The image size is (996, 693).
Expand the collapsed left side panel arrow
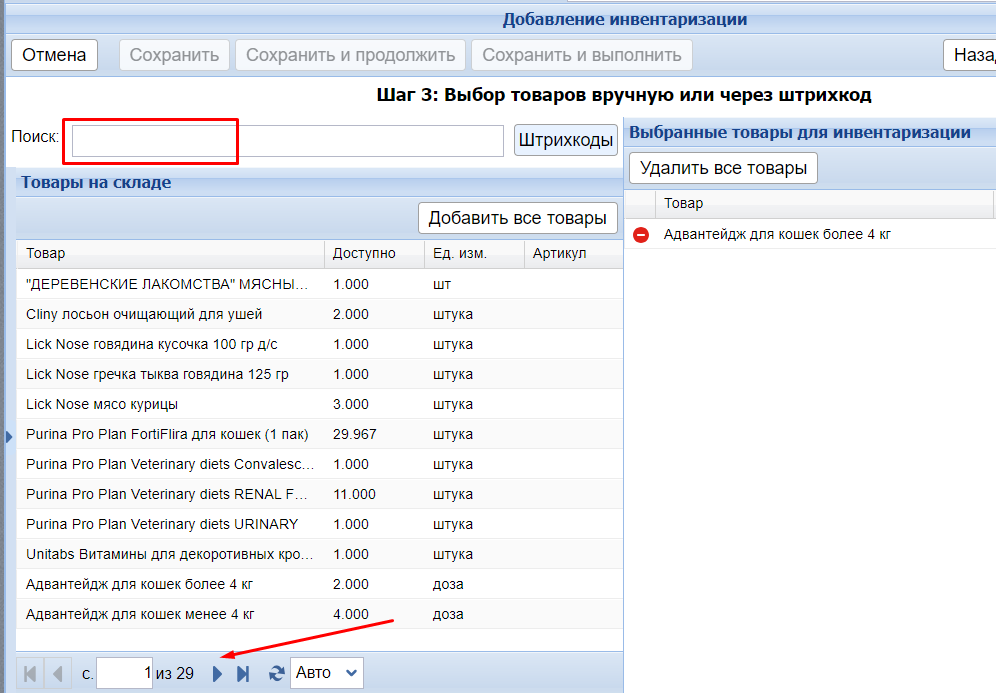coord(8,435)
